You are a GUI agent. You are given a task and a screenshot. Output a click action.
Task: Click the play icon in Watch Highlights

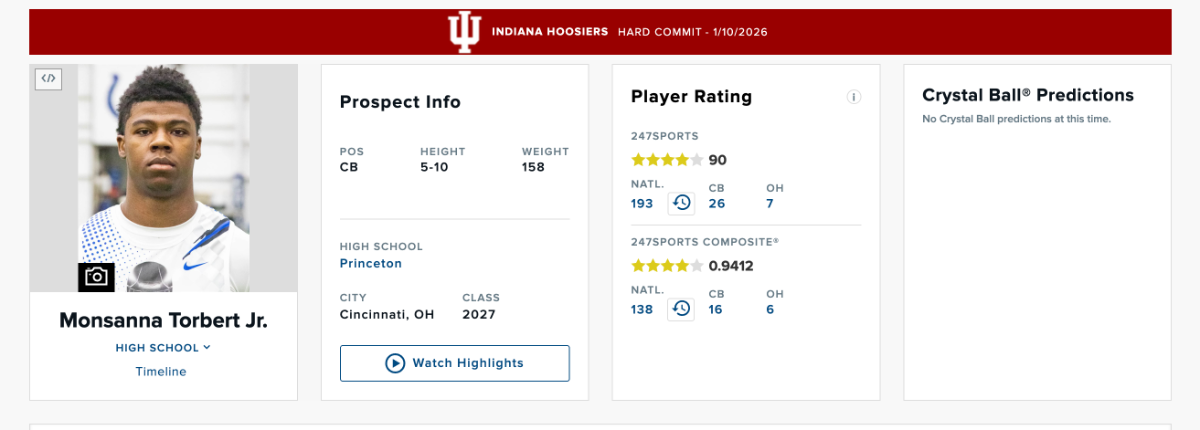click(395, 363)
